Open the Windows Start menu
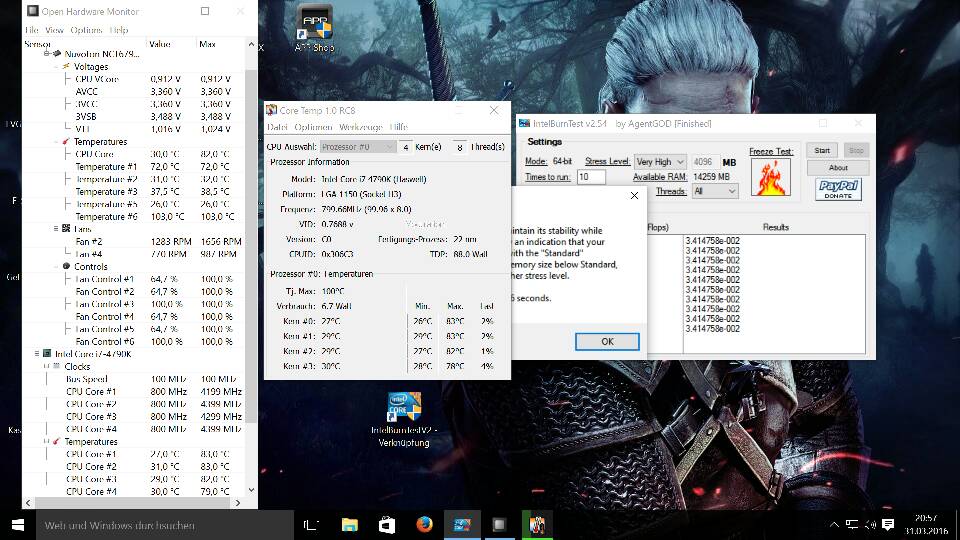 pos(18,525)
